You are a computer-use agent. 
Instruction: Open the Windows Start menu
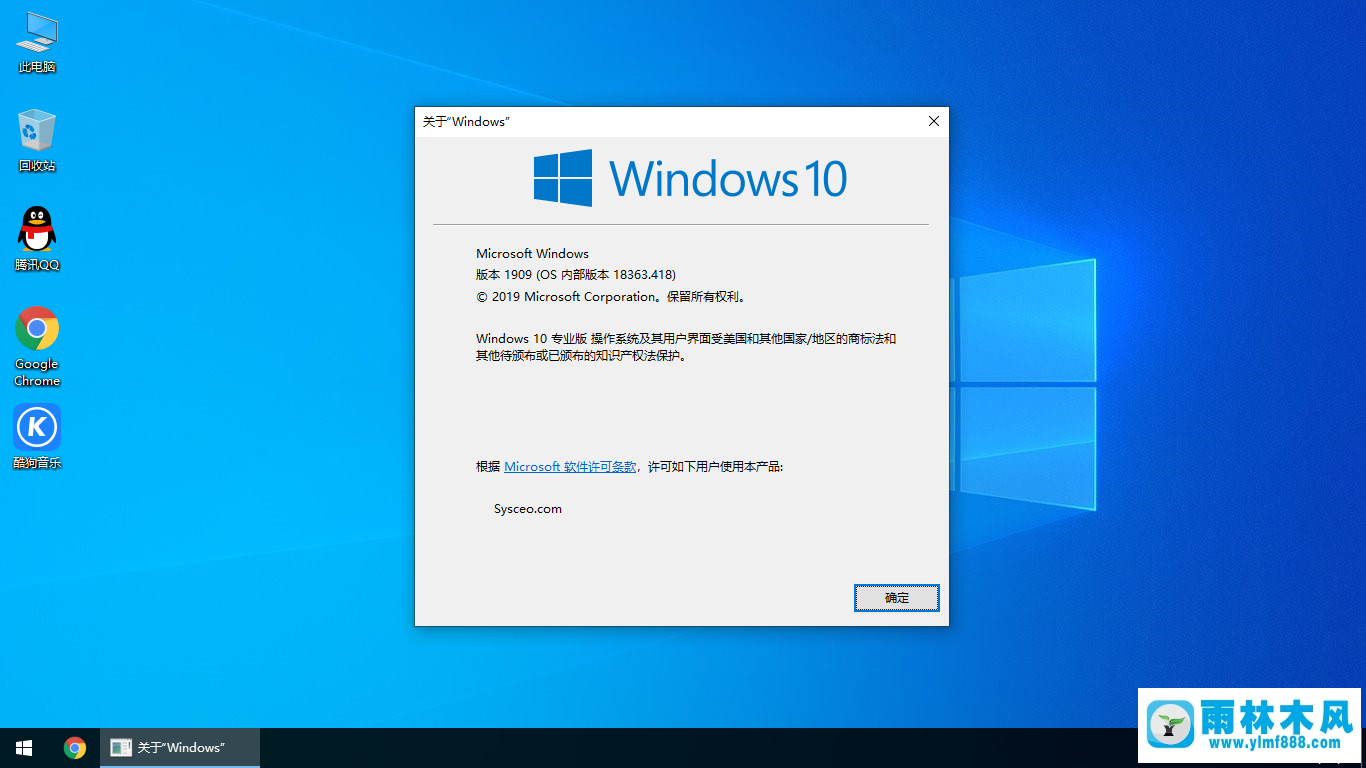click(24, 748)
